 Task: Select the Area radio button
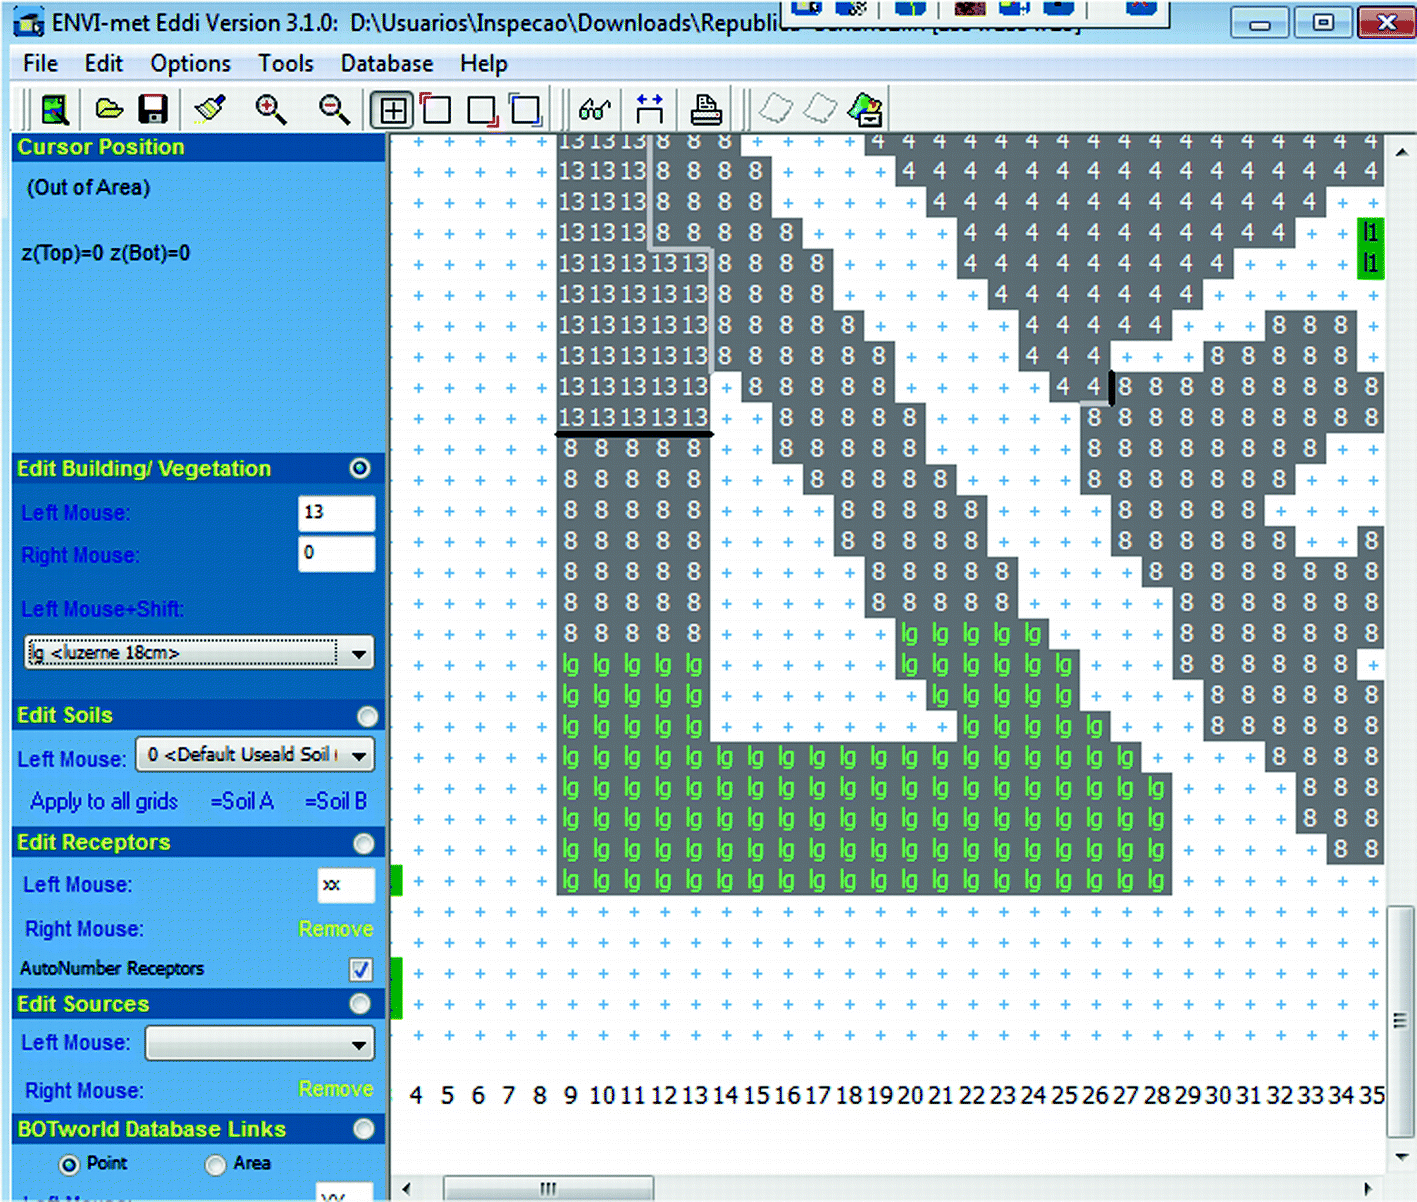215,1165
